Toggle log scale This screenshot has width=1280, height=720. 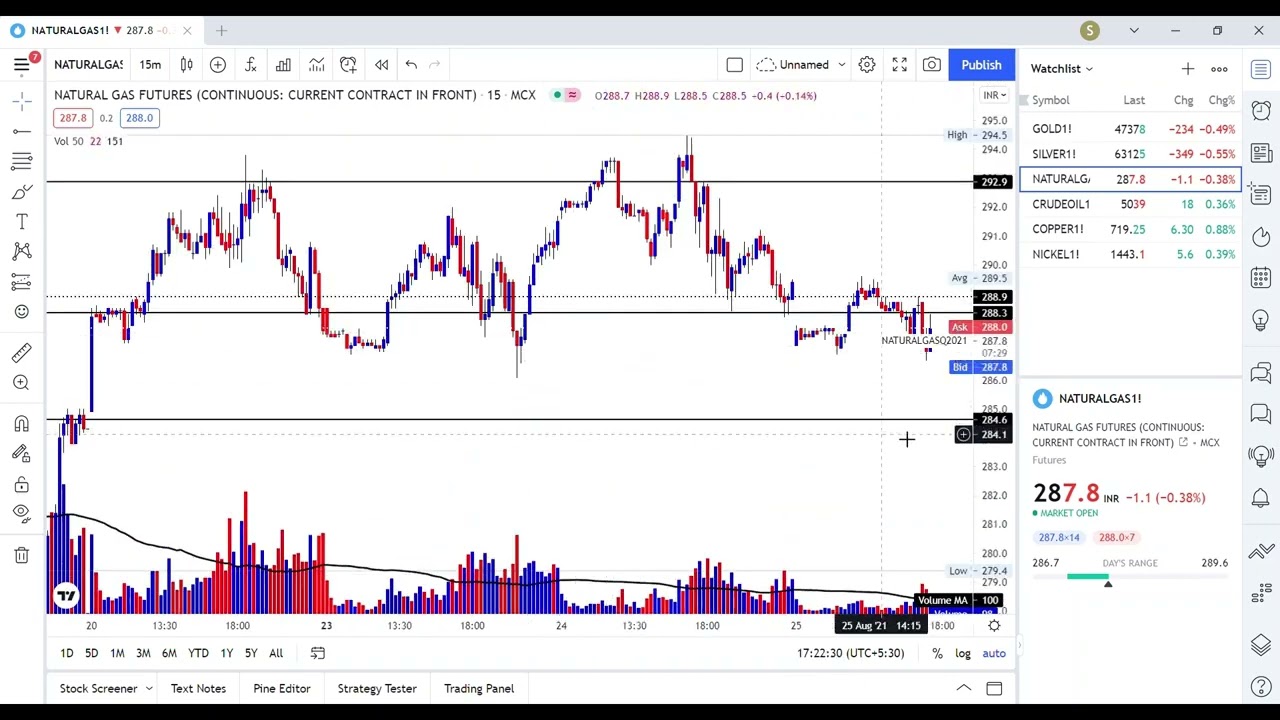point(962,654)
